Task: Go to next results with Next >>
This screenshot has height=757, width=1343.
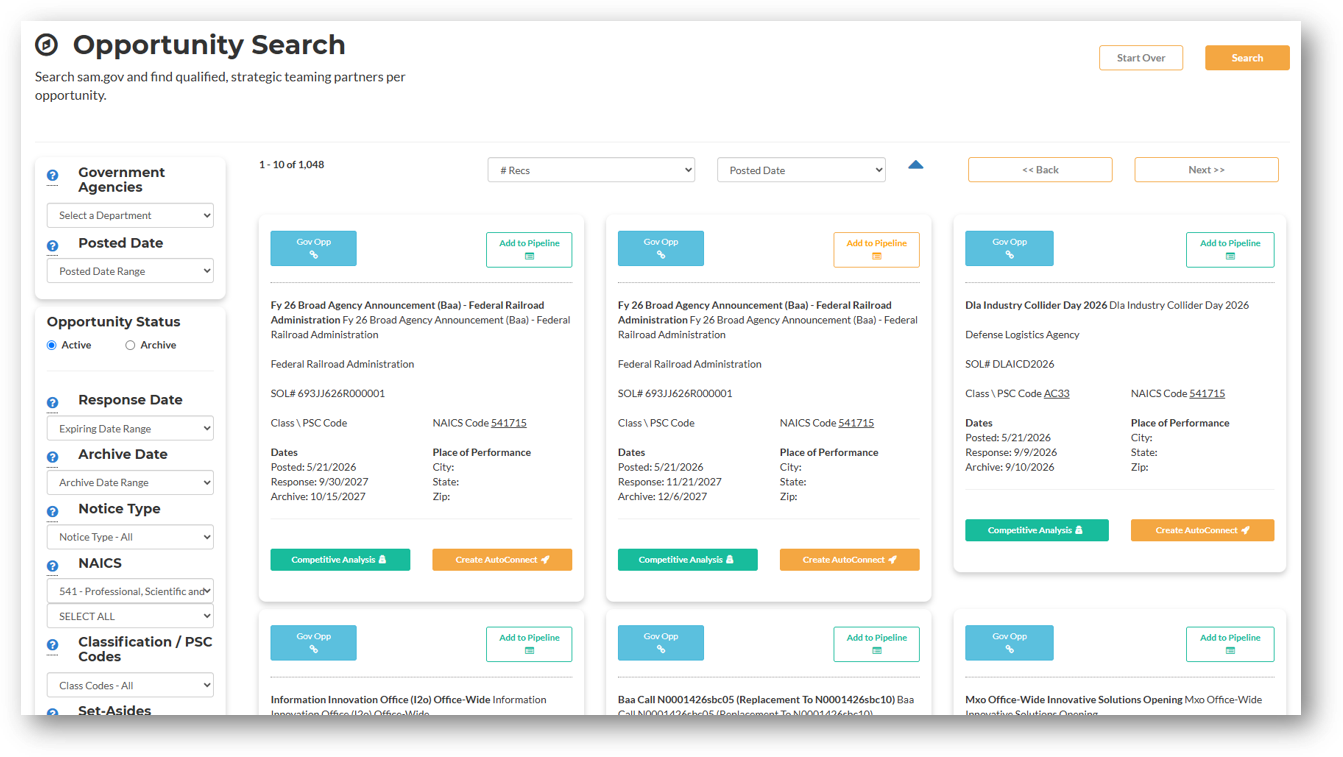Action: pyautogui.click(x=1206, y=170)
